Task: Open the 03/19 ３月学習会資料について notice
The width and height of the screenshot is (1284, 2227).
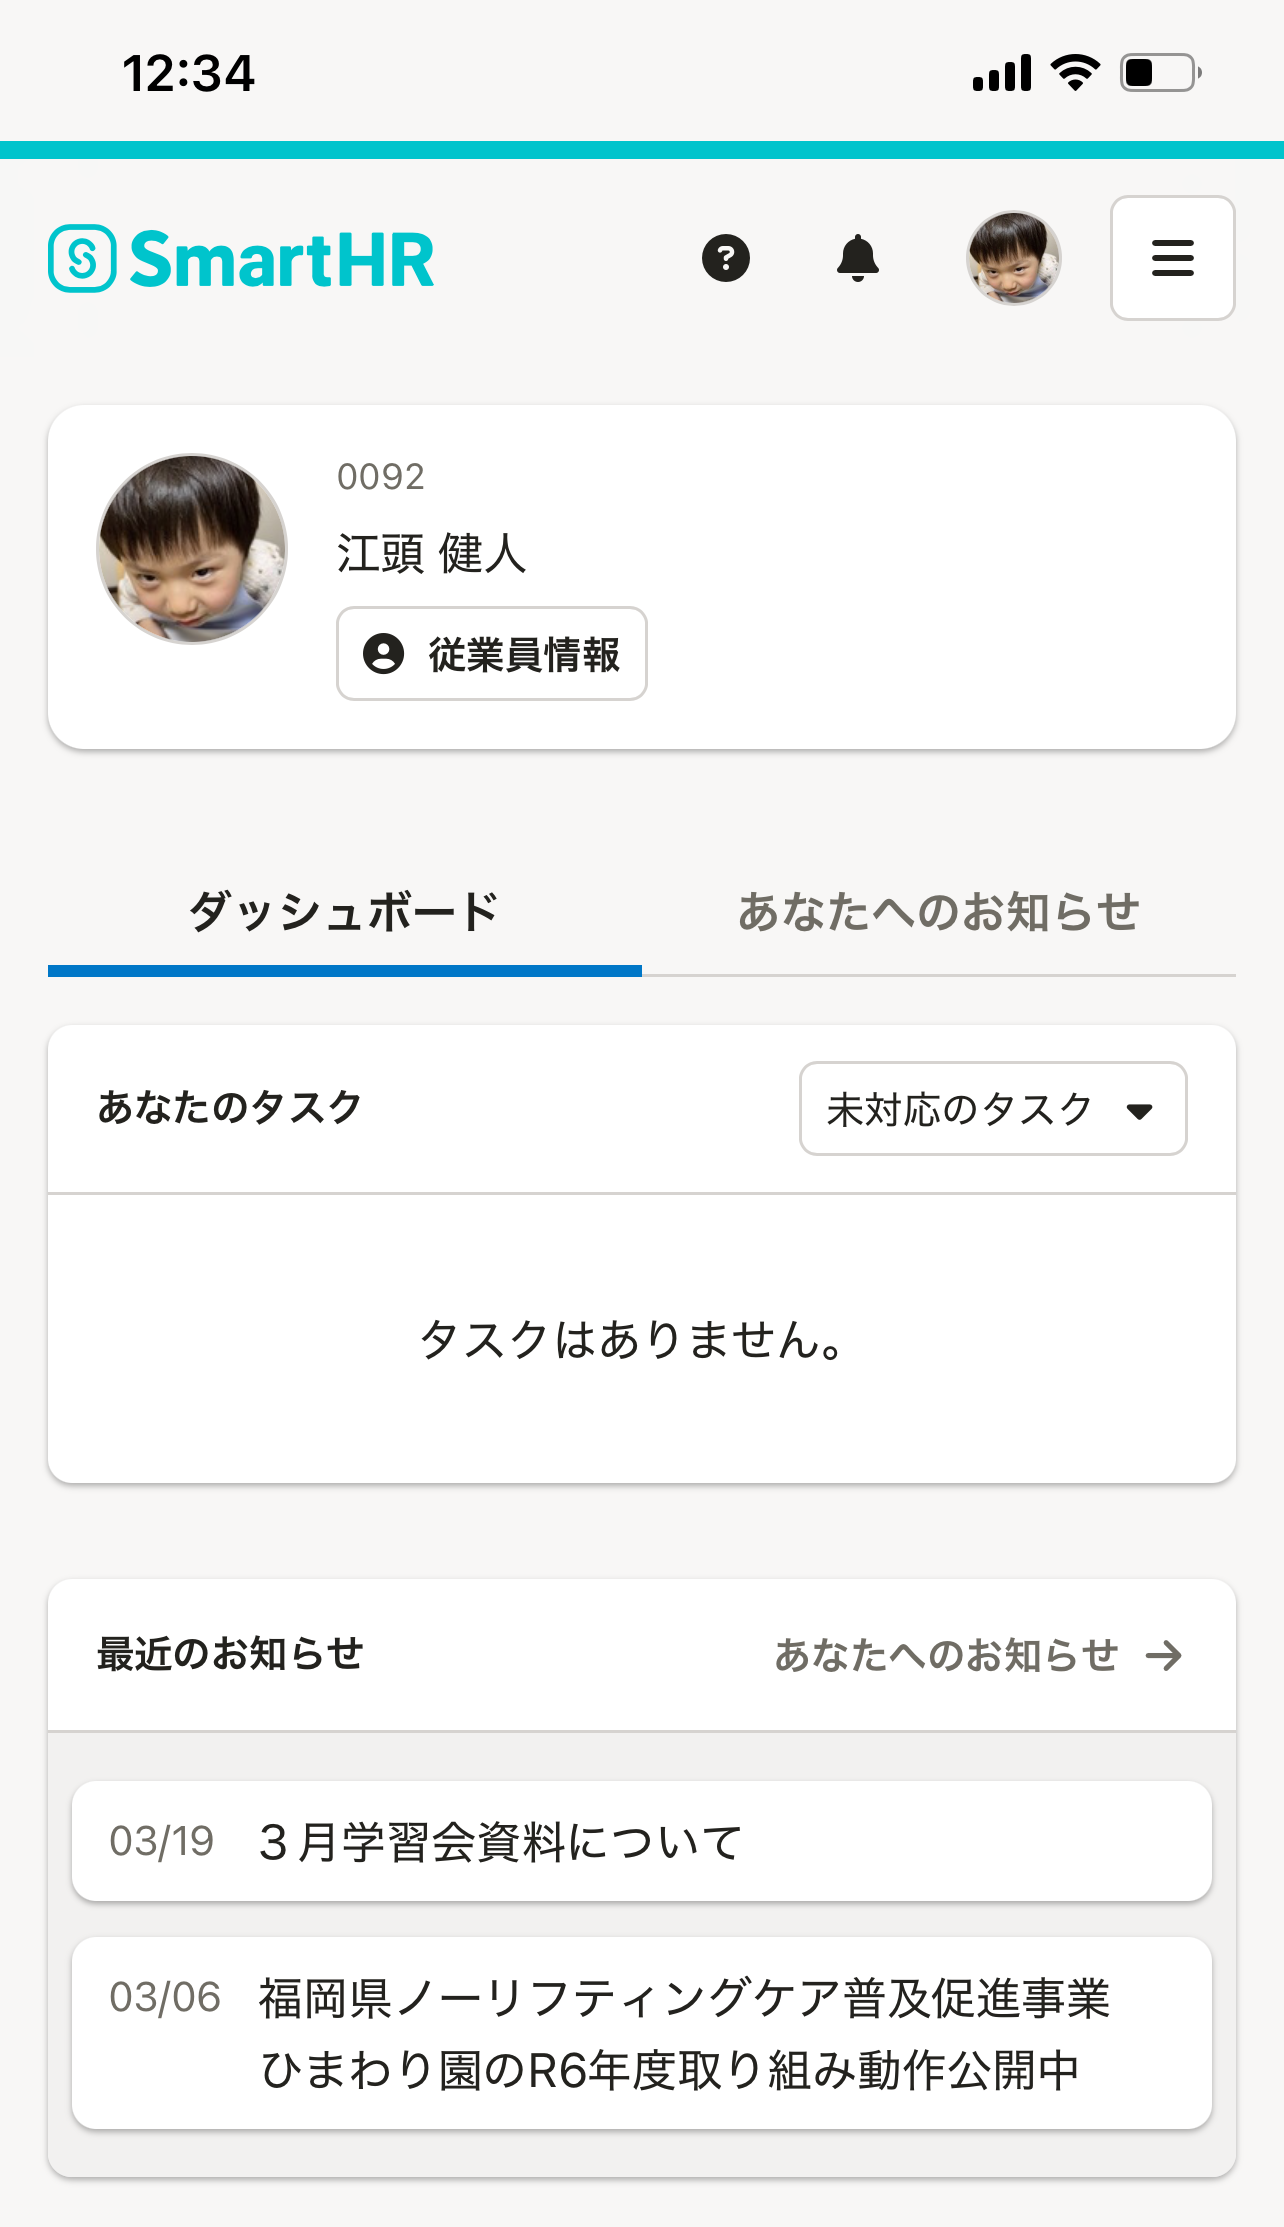Action: 641,1841
